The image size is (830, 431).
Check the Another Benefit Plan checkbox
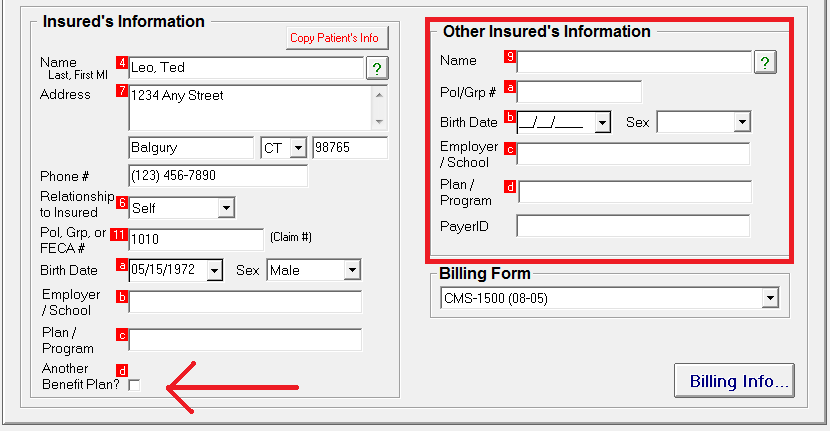(134, 386)
